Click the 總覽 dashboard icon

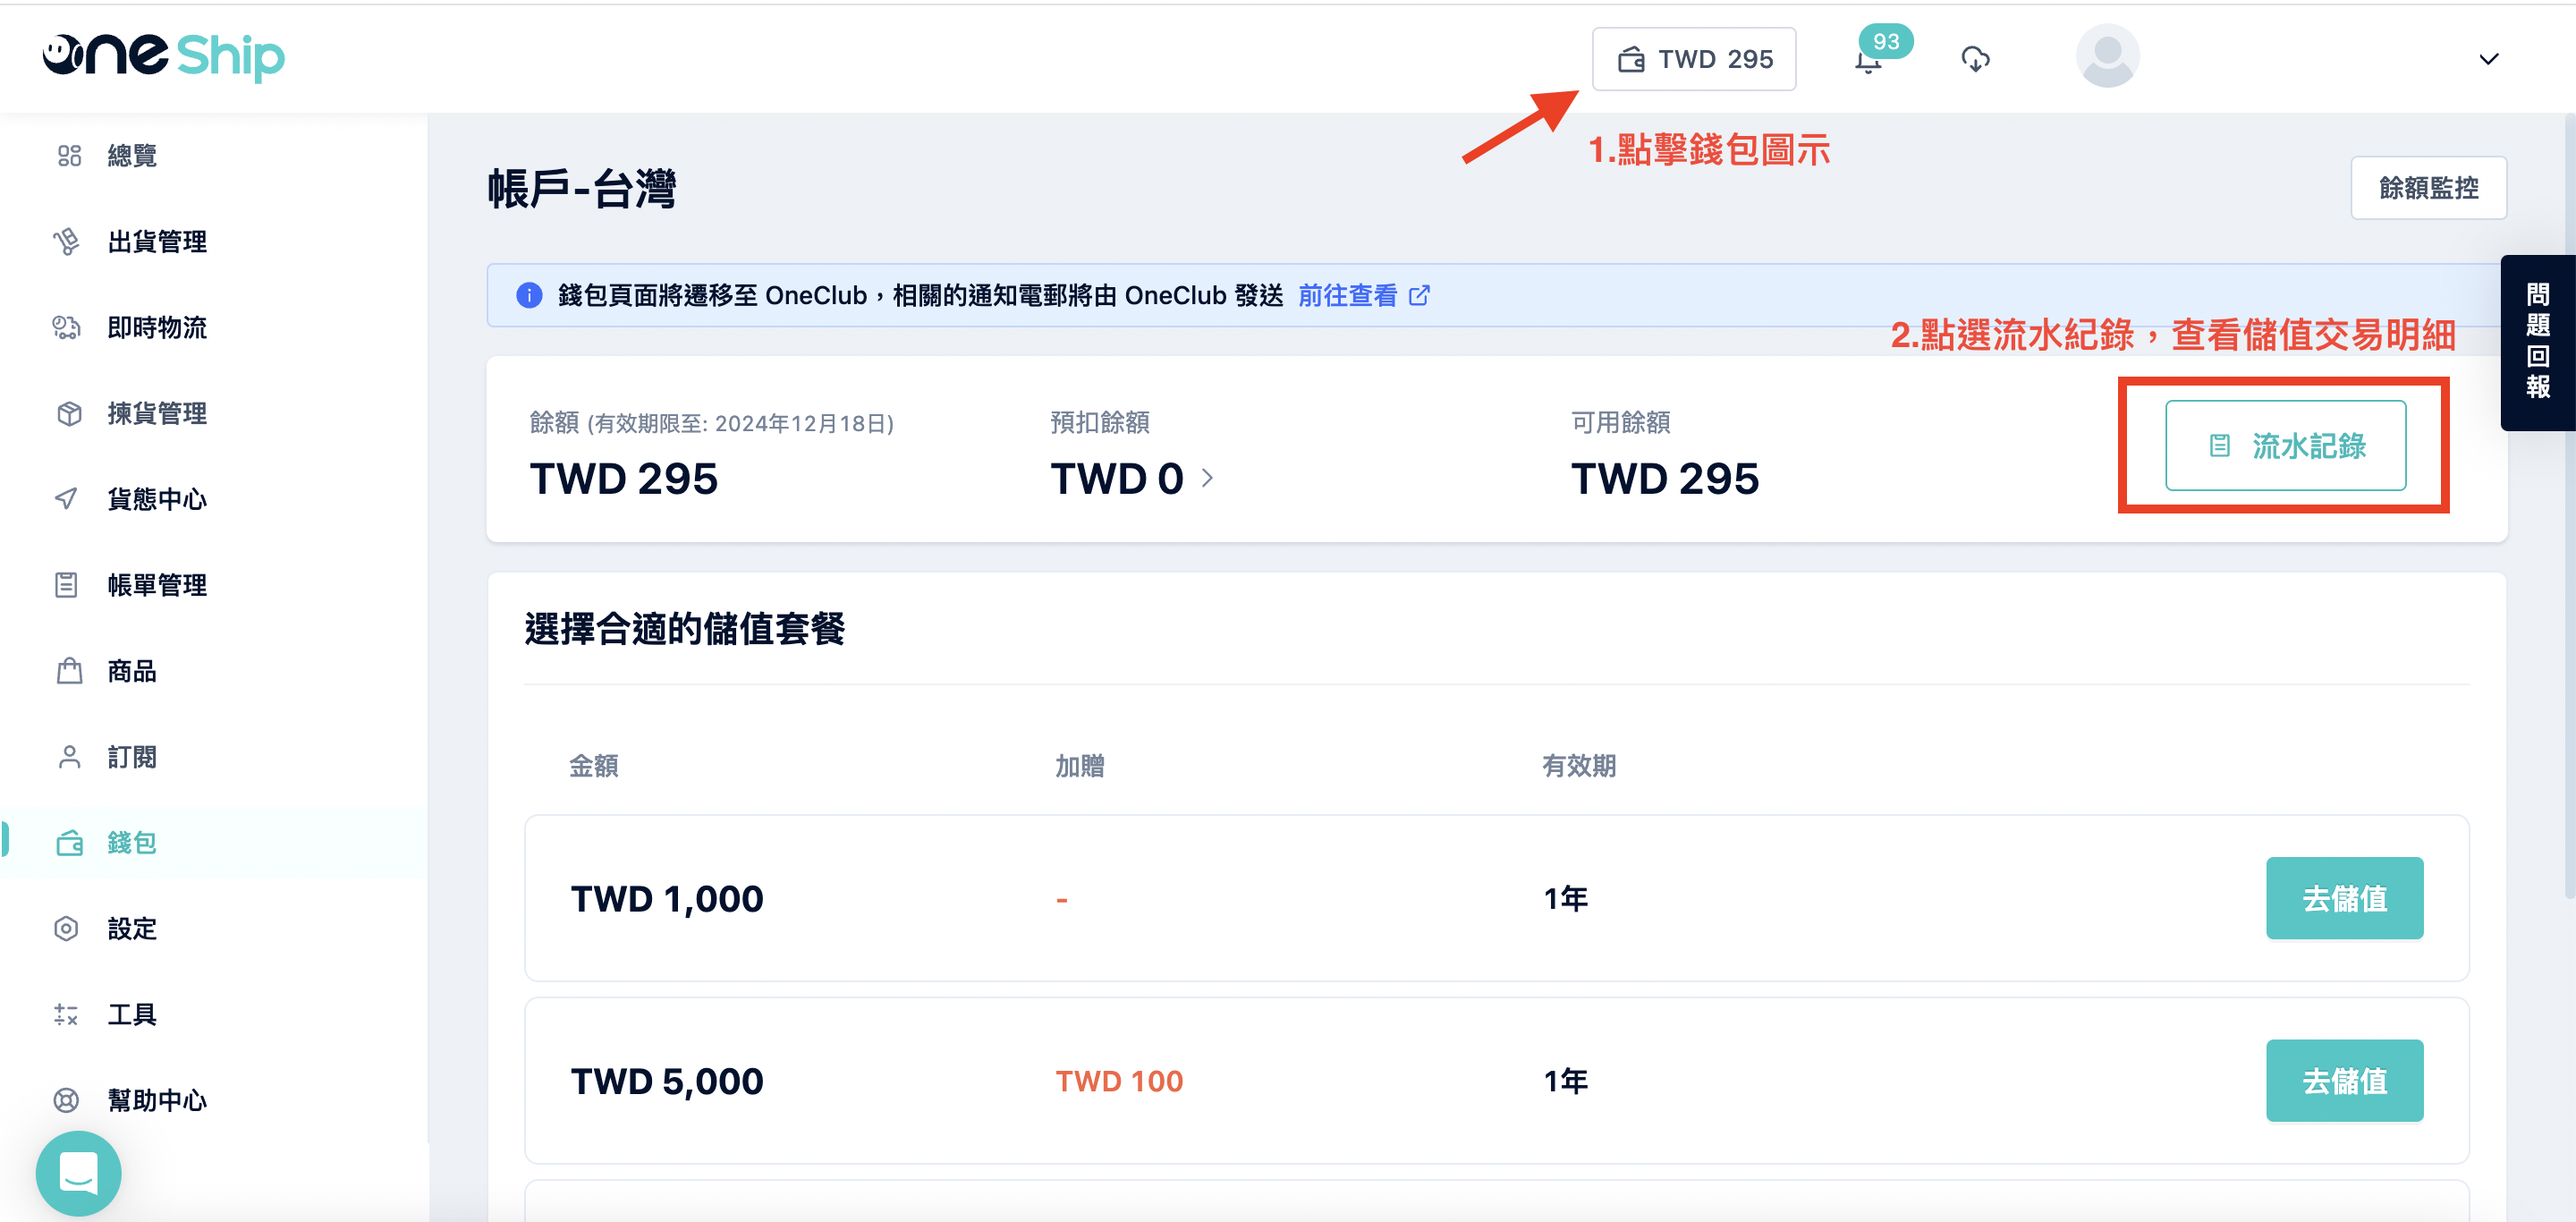click(68, 156)
